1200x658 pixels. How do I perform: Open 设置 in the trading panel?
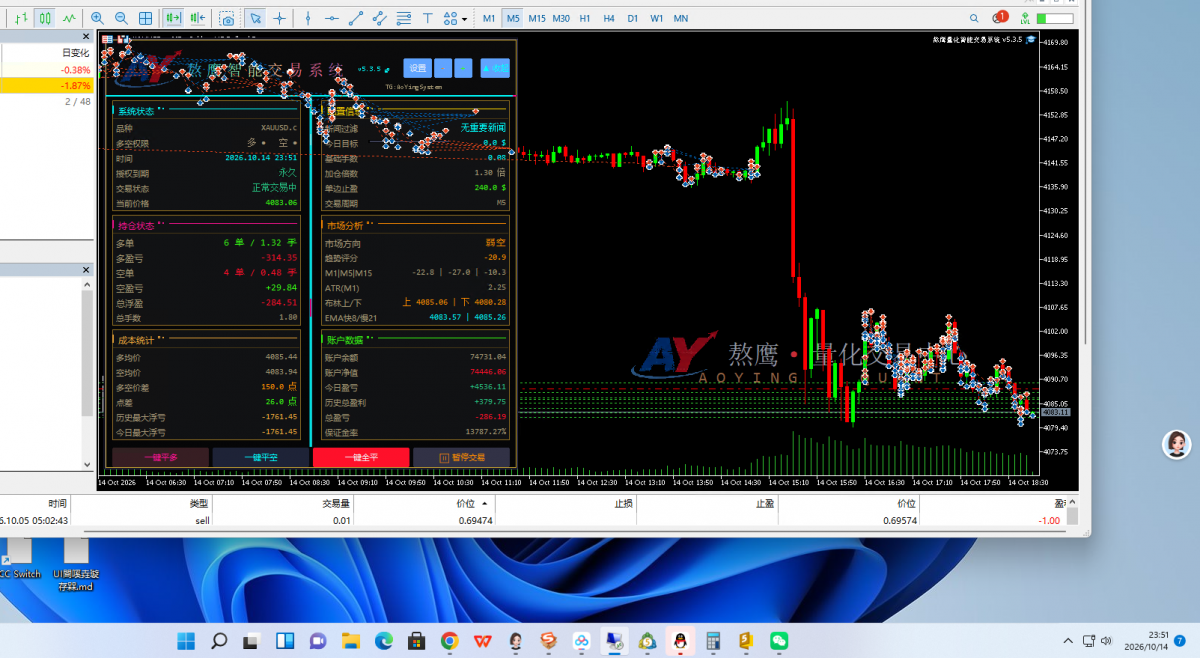(418, 68)
